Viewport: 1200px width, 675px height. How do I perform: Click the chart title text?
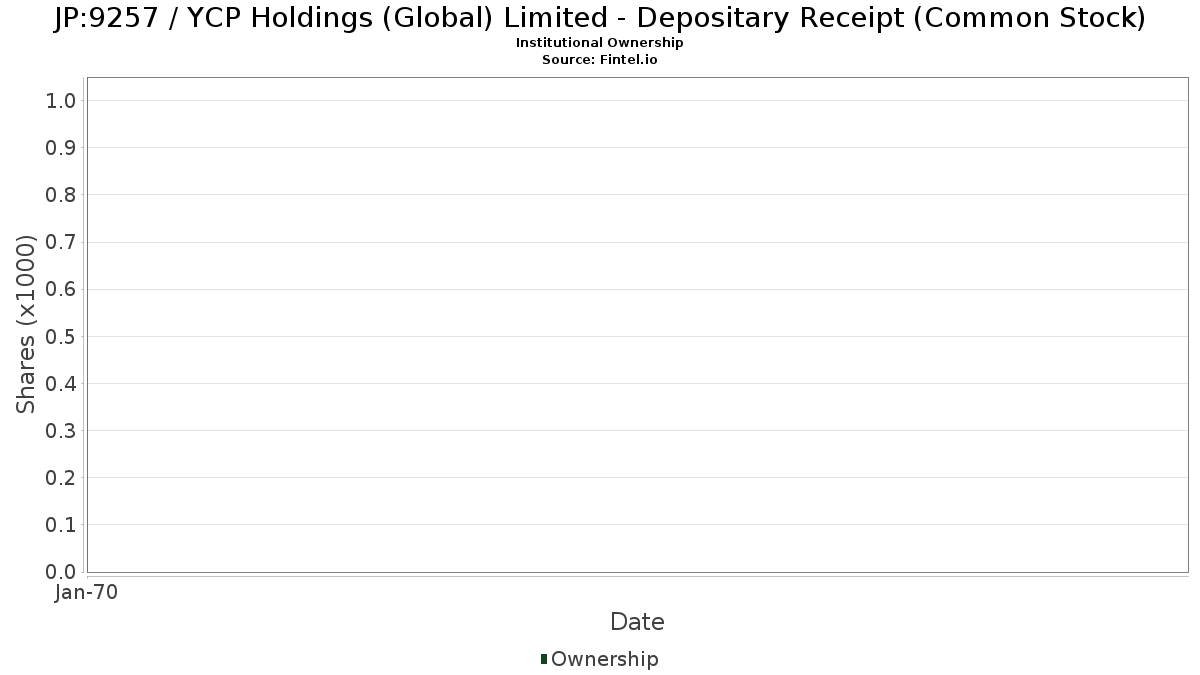tap(600, 17)
